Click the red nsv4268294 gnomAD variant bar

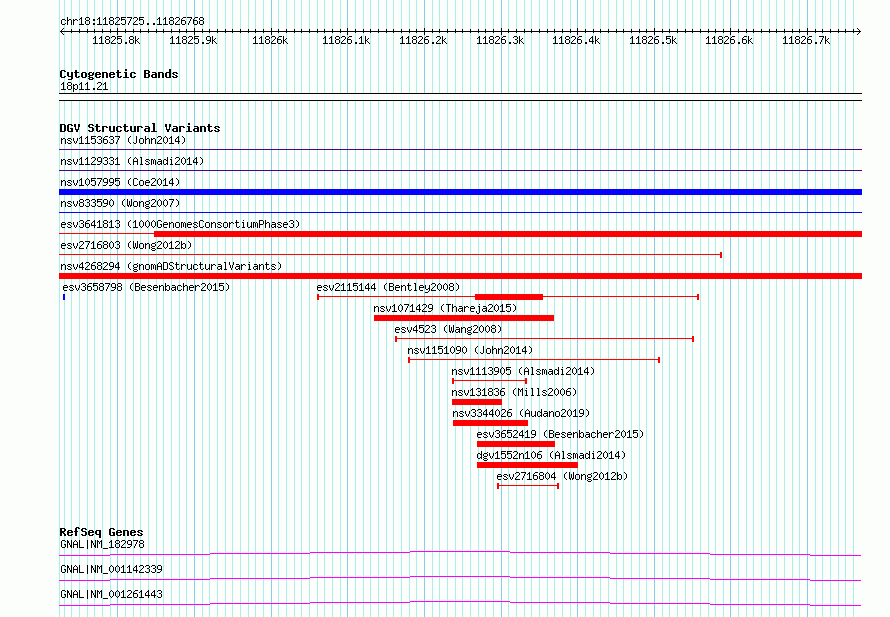(x=460, y=276)
